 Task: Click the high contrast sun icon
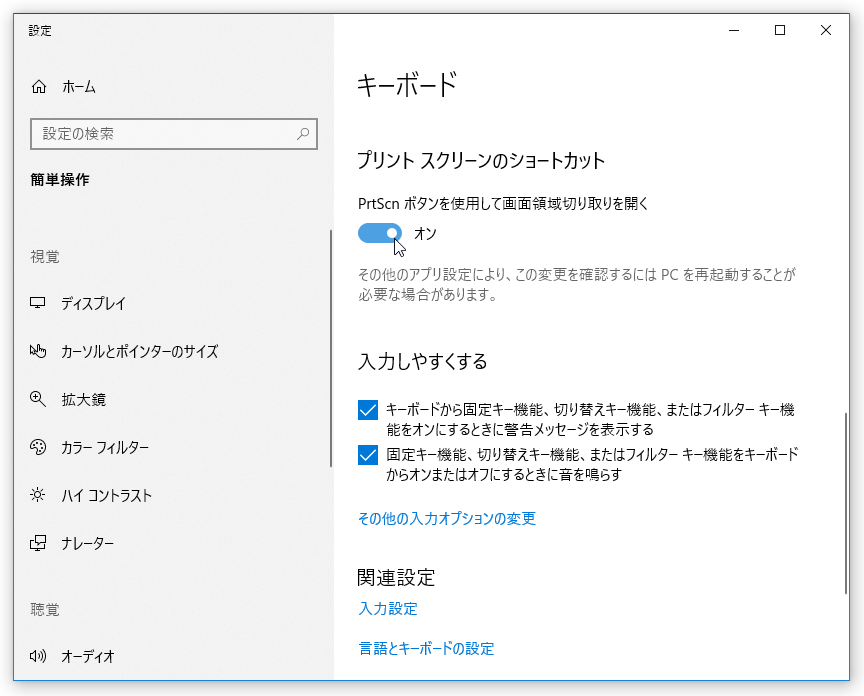point(37,495)
